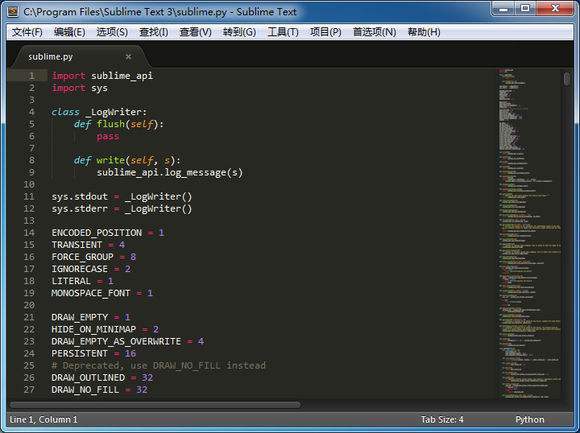The image size is (580, 433).
Task: Click the horizontal scrollbar thumb
Action: point(155,405)
